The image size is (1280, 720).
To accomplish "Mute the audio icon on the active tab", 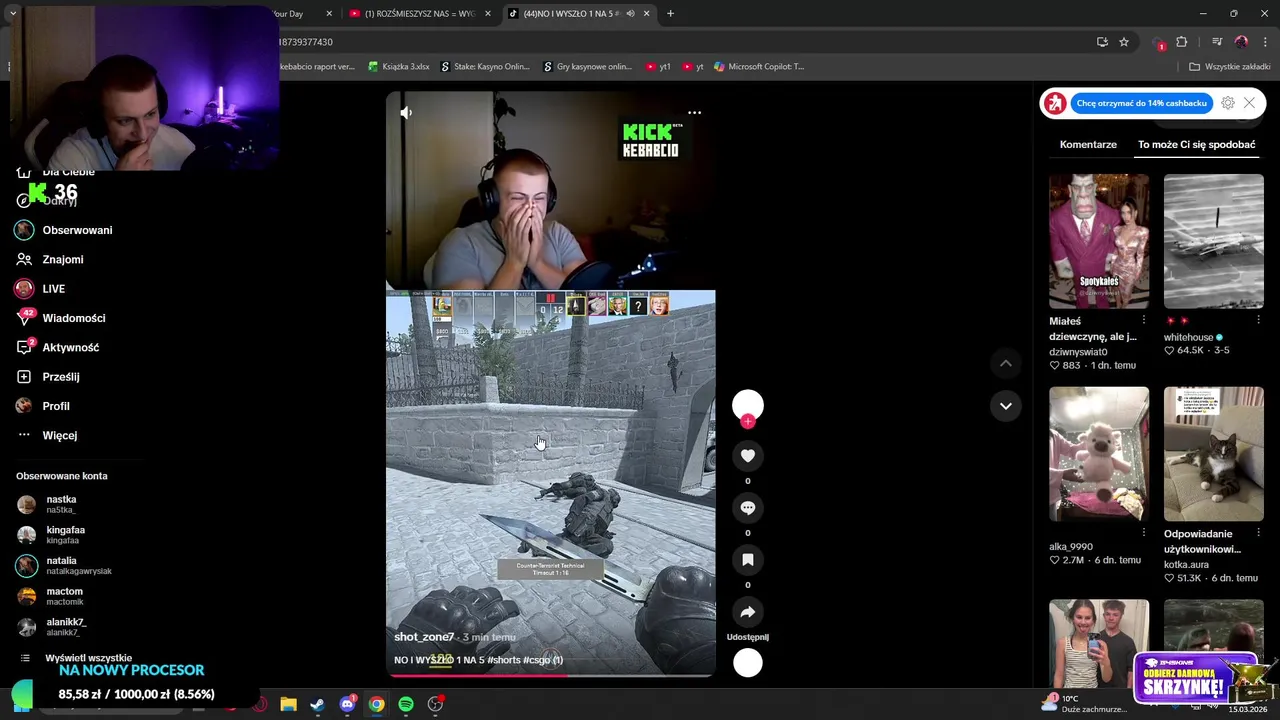I will pyautogui.click(x=630, y=13).
